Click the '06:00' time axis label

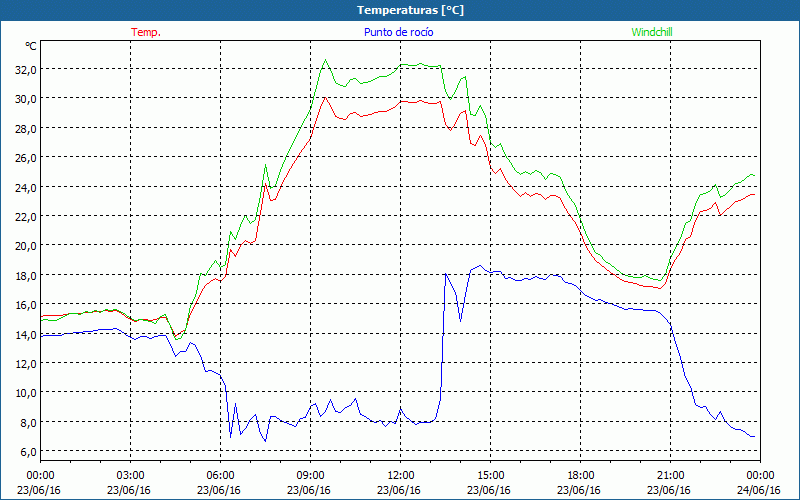pyautogui.click(x=220, y=476)
